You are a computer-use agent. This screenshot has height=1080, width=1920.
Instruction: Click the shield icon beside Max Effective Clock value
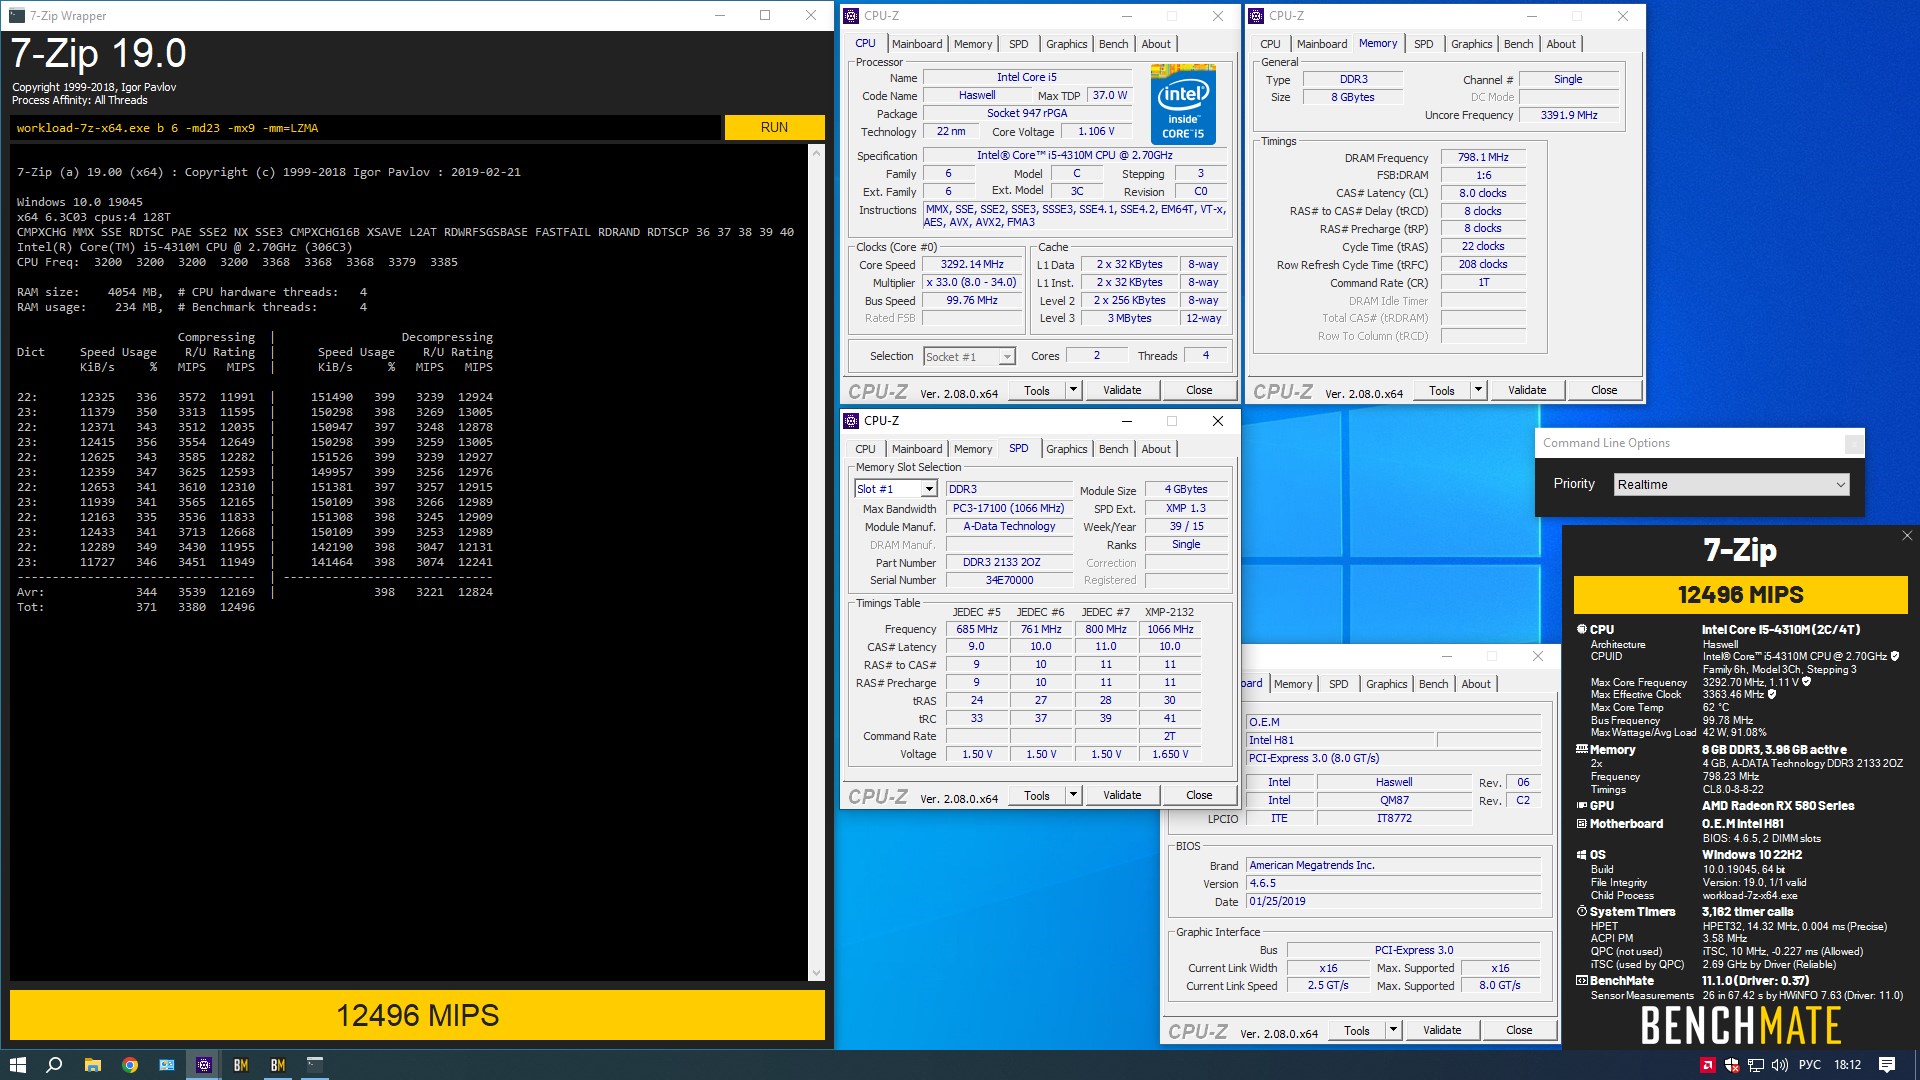(x=1771, y=694)
